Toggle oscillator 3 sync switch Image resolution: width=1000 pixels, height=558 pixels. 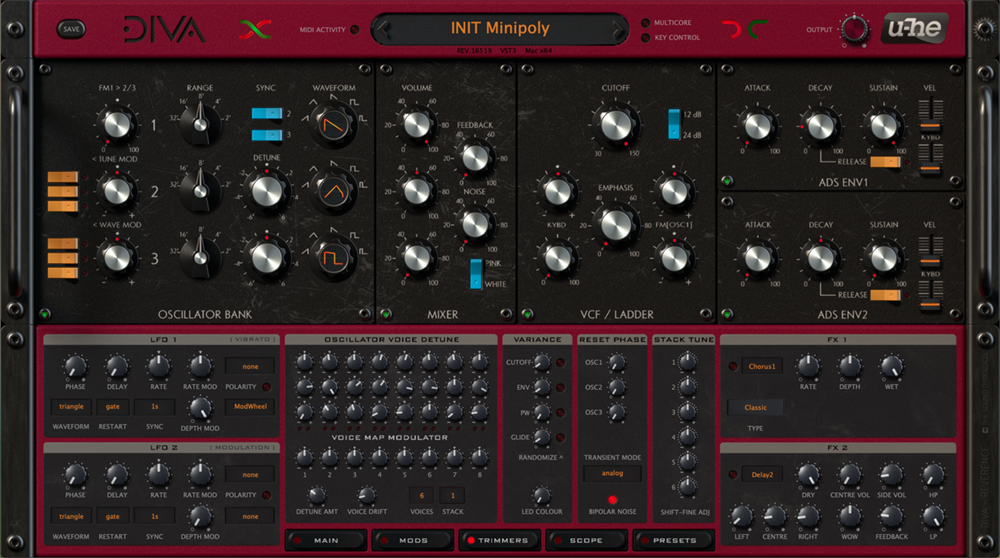tap(267, 135)
